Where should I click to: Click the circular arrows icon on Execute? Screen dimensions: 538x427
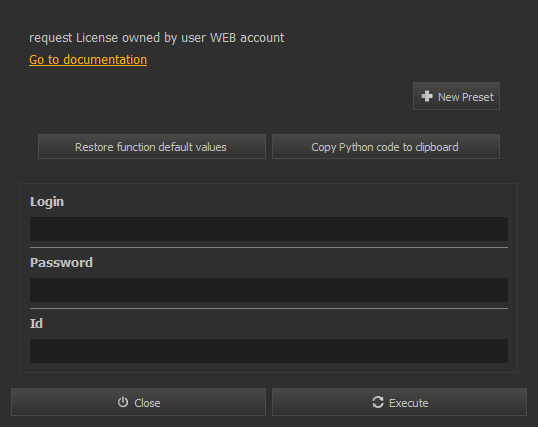(x=378, y=402)
